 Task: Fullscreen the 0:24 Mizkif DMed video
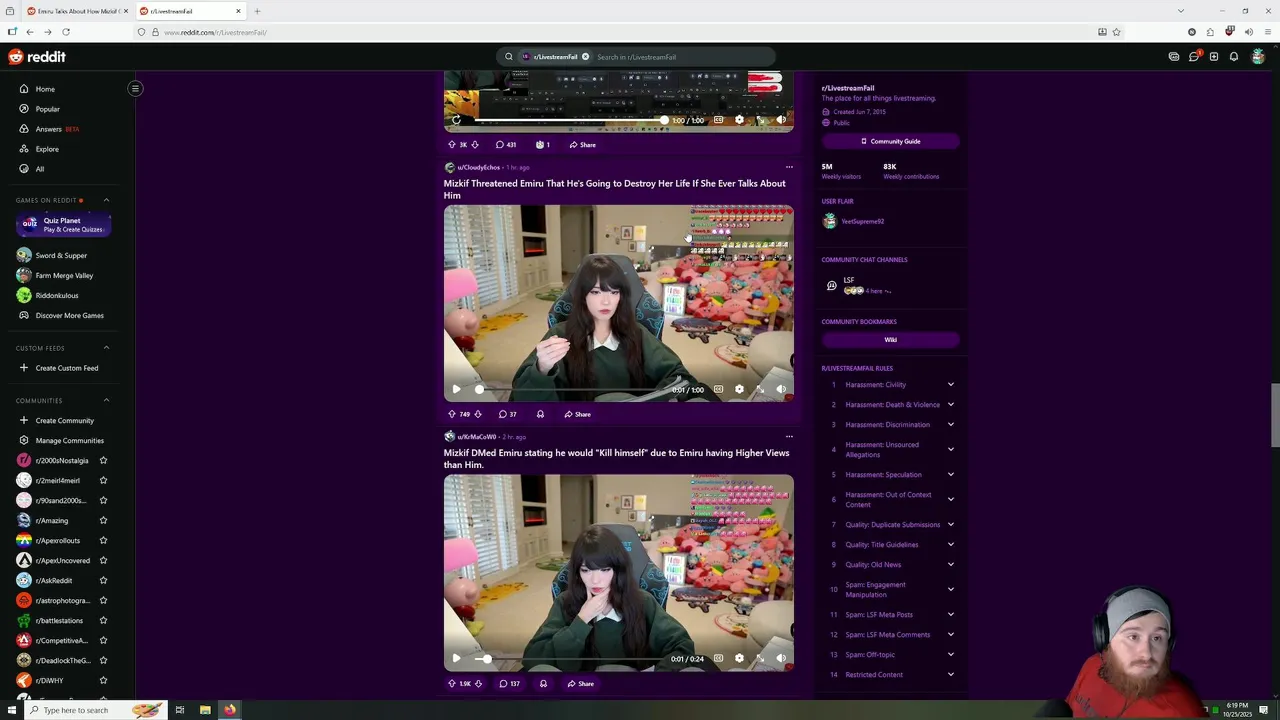760,658
